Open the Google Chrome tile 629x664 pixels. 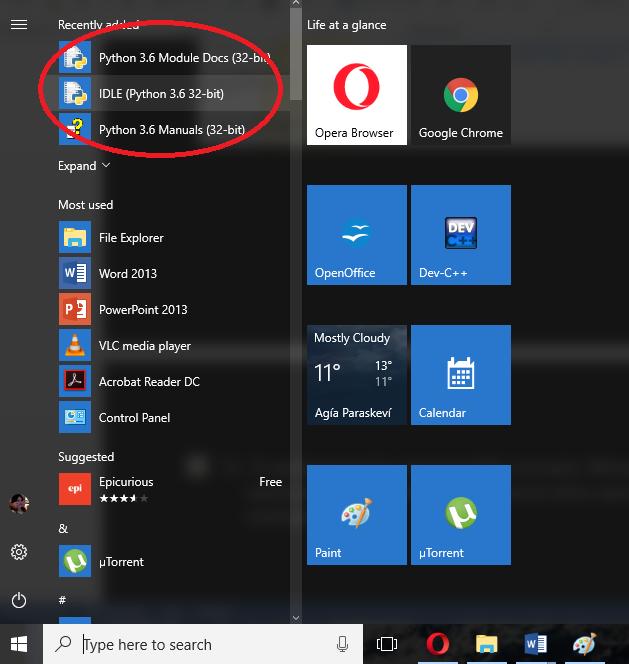coord(461,95)
